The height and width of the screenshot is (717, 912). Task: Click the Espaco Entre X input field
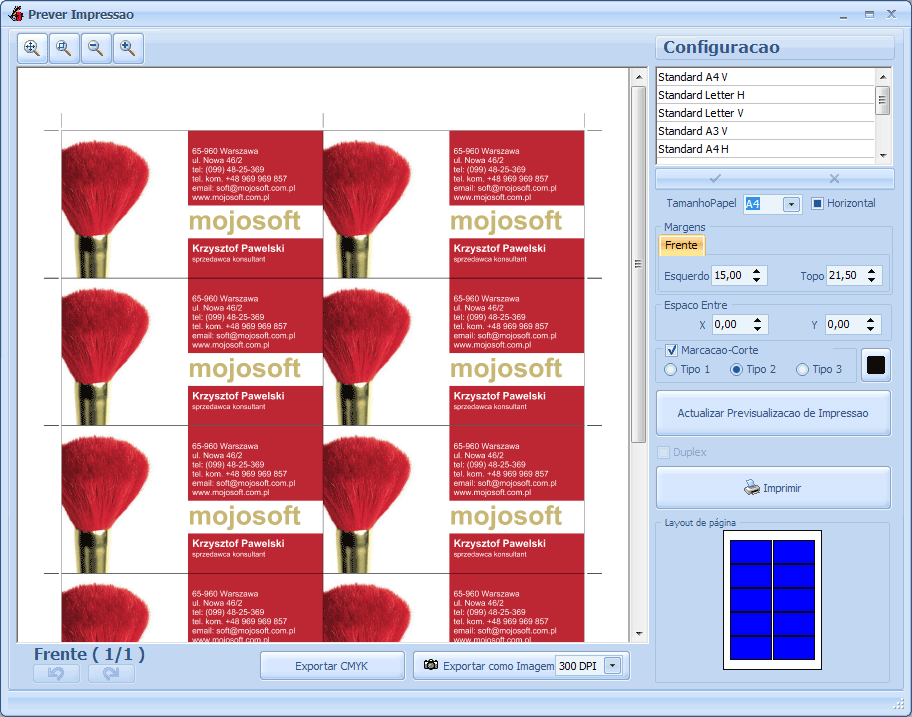(x=732, y=324)
